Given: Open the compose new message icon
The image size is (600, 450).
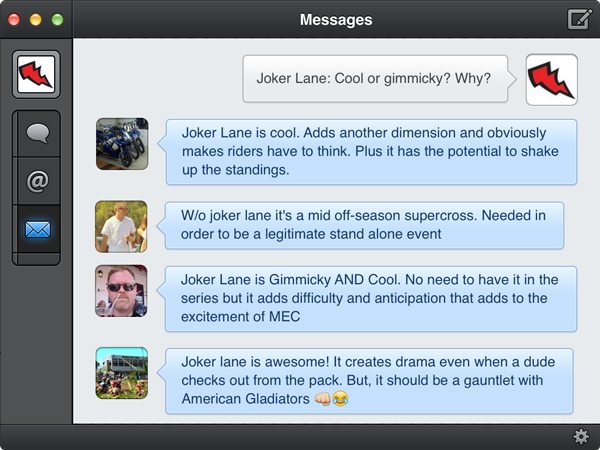Looking at the screenshot, I should coord(580,19).
